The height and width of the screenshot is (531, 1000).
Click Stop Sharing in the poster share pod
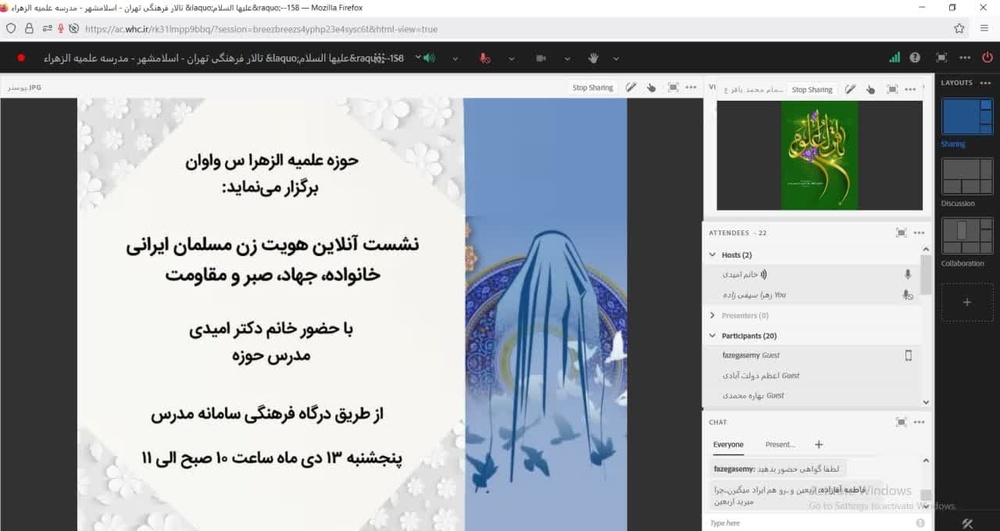[x=592, y=88]
